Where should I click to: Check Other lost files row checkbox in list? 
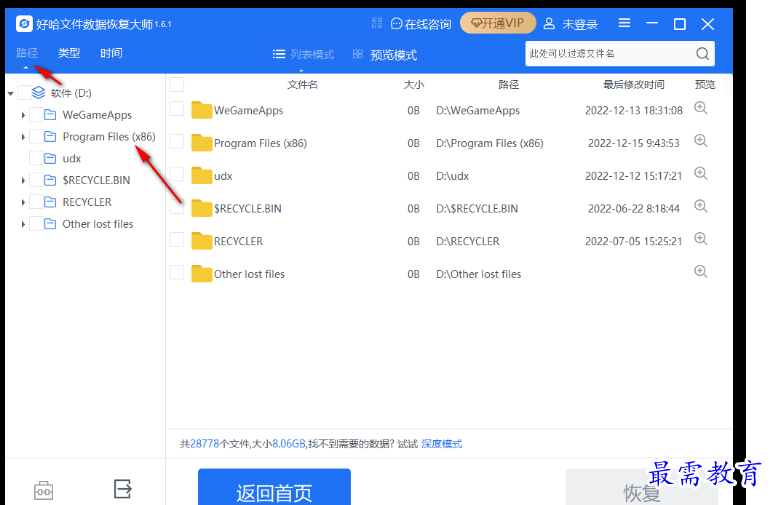click(x=177, y=273)
